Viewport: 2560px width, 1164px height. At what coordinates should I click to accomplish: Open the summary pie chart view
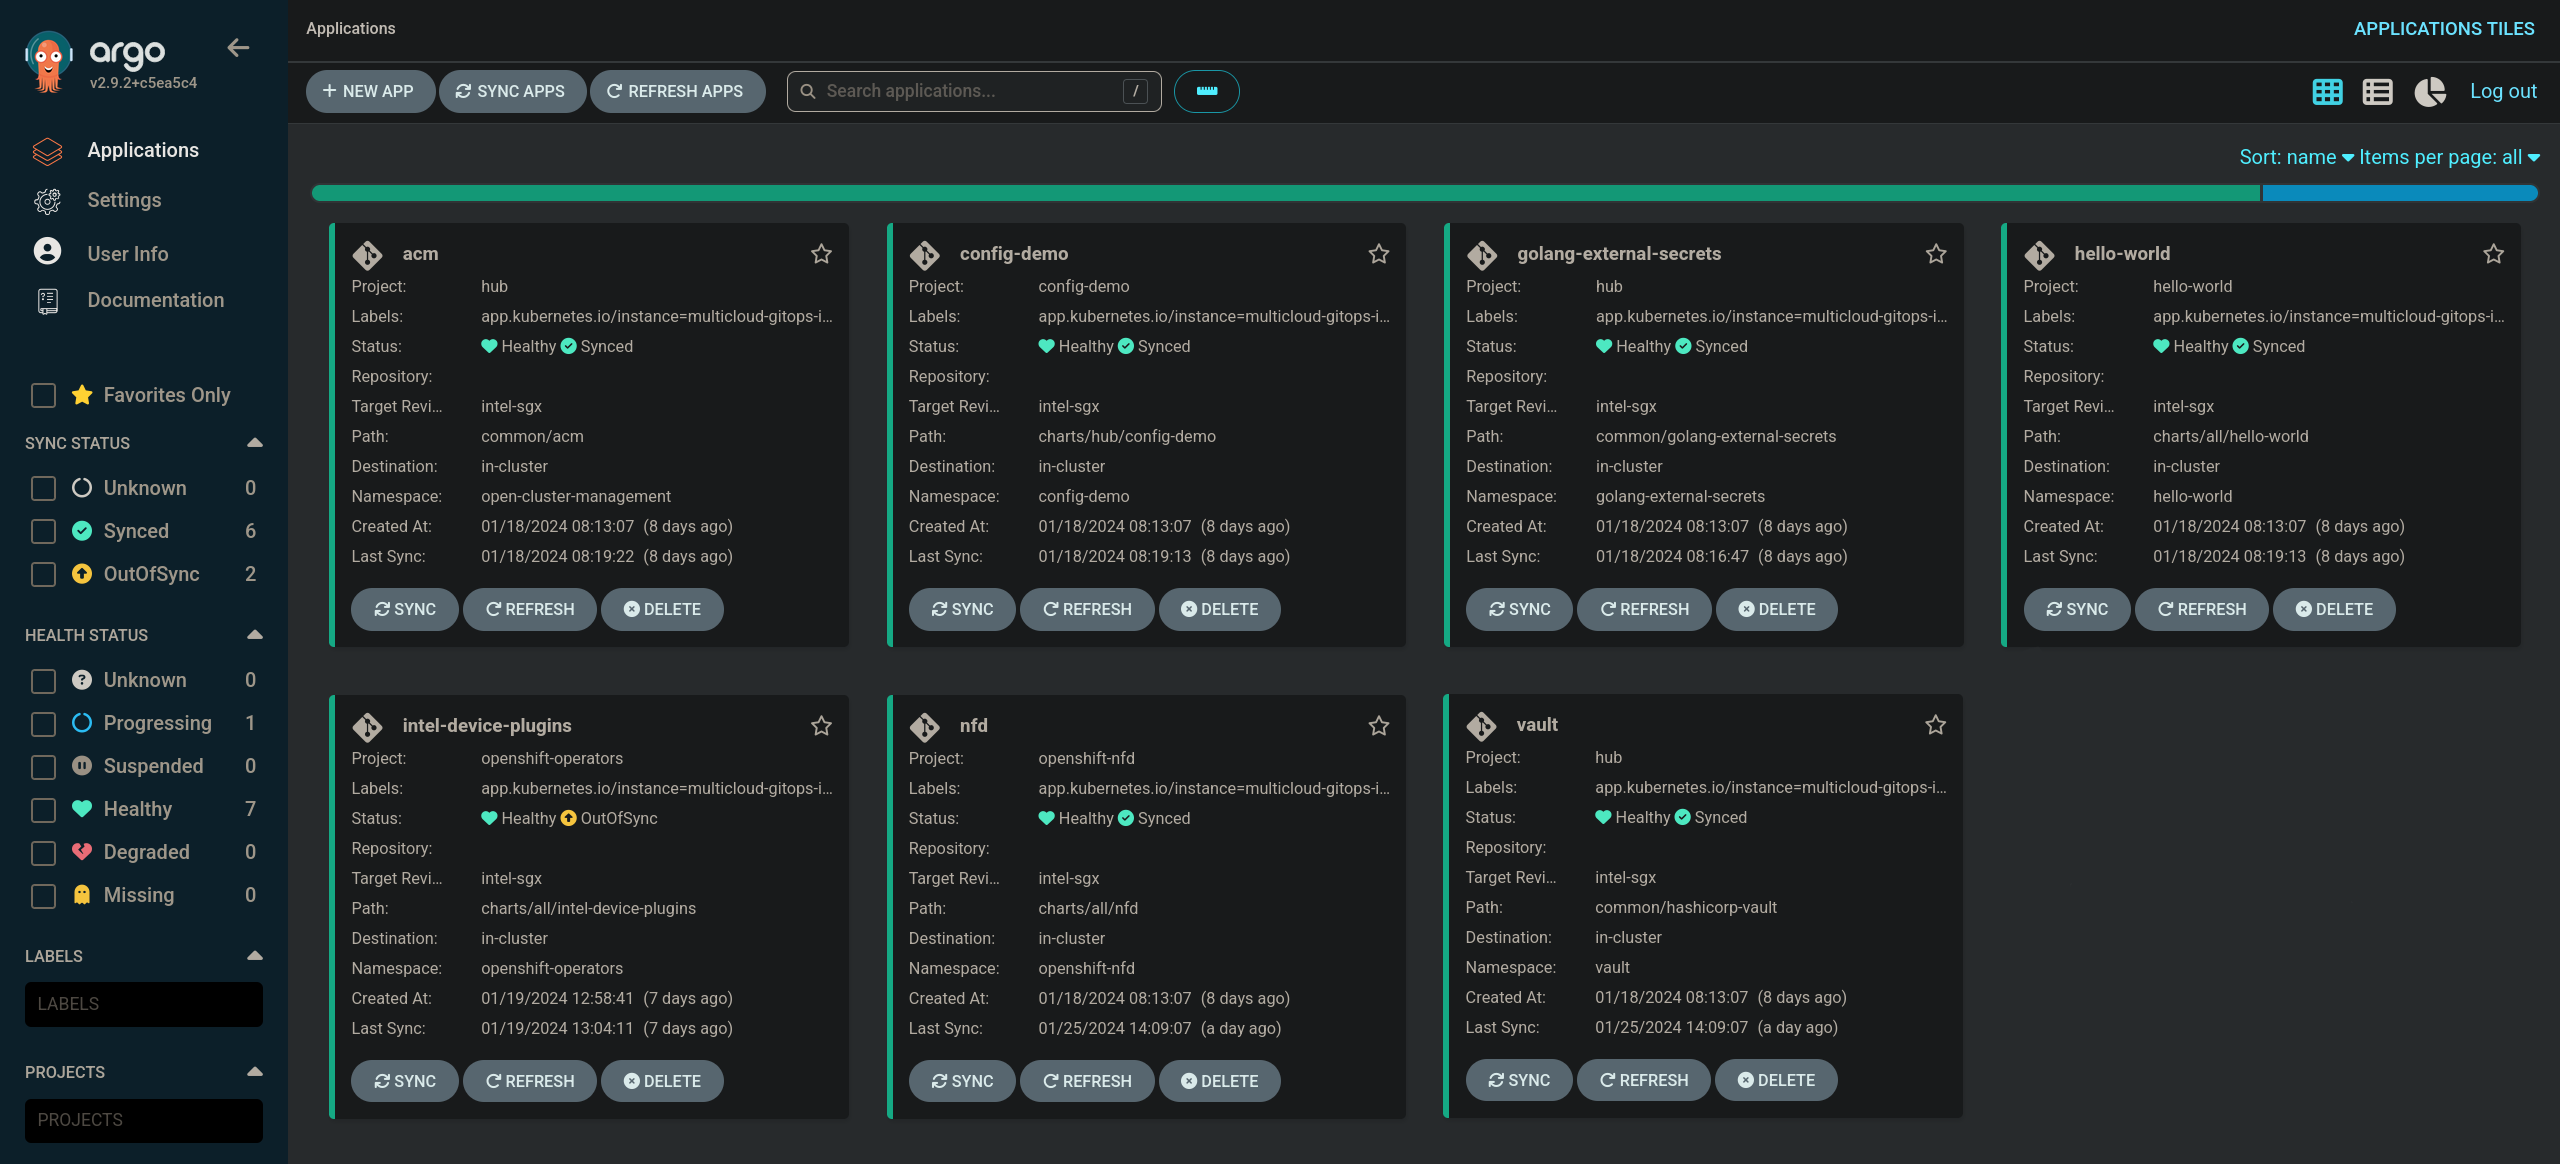[2430, 92]
